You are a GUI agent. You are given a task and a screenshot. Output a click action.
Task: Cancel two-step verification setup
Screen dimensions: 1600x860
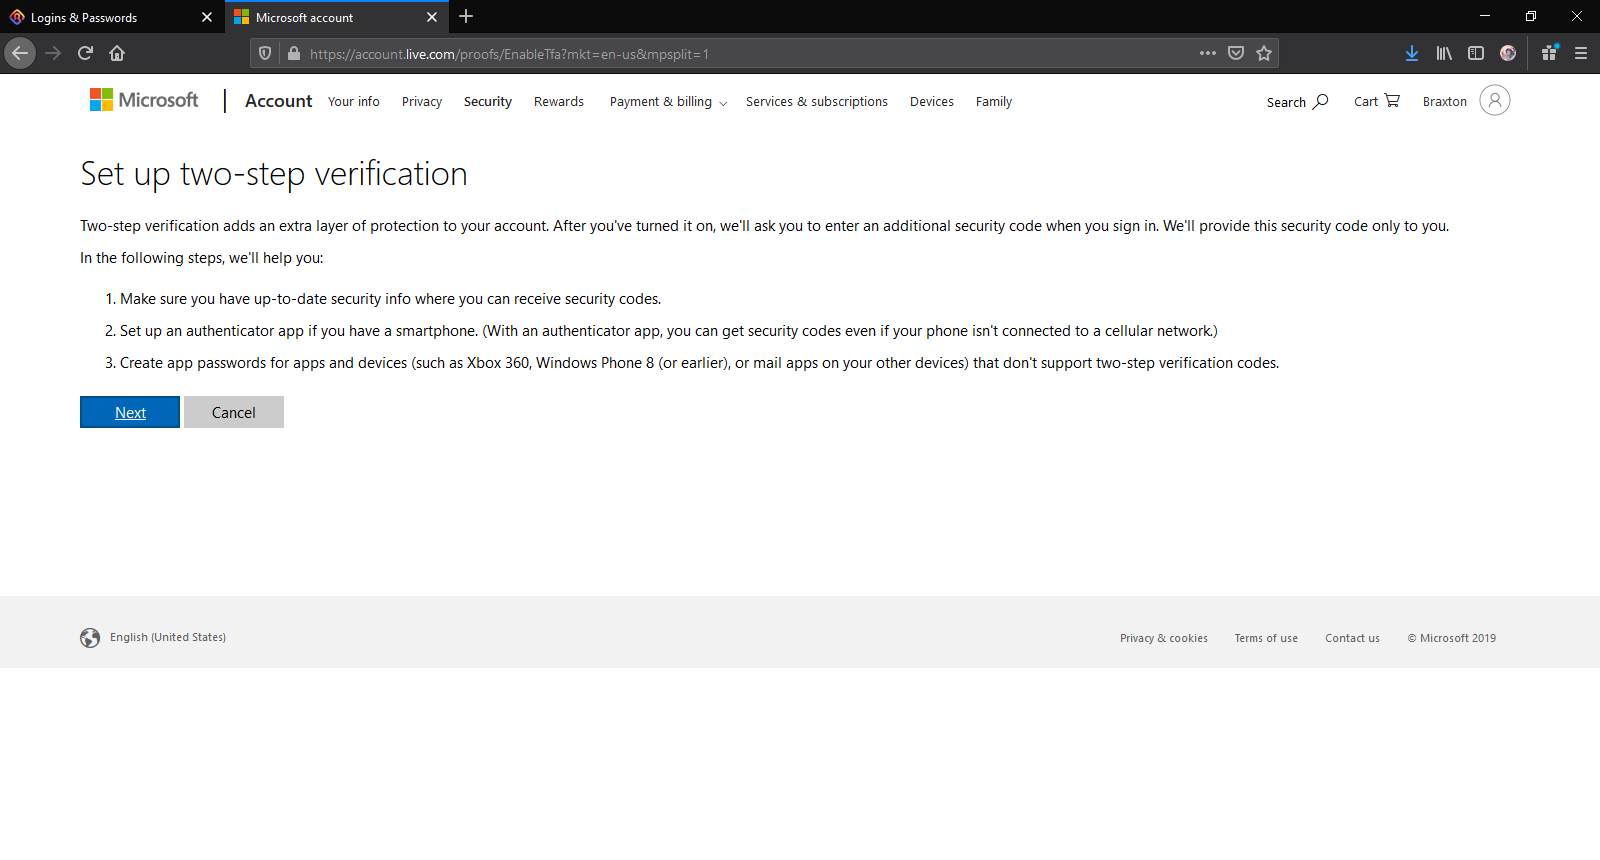point(234,412)
